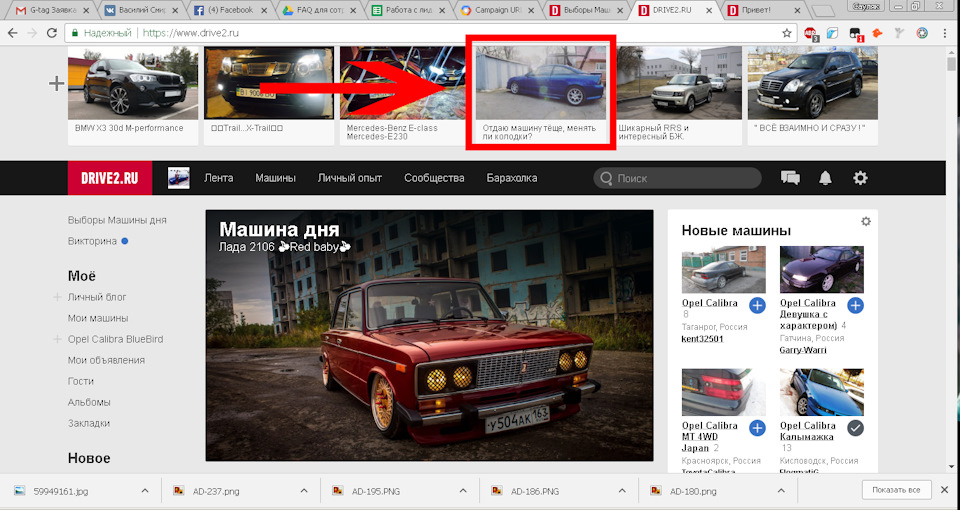960x510 pixels.
Task: Open Барахолка menu item
Action: click(x=512, y=178)
